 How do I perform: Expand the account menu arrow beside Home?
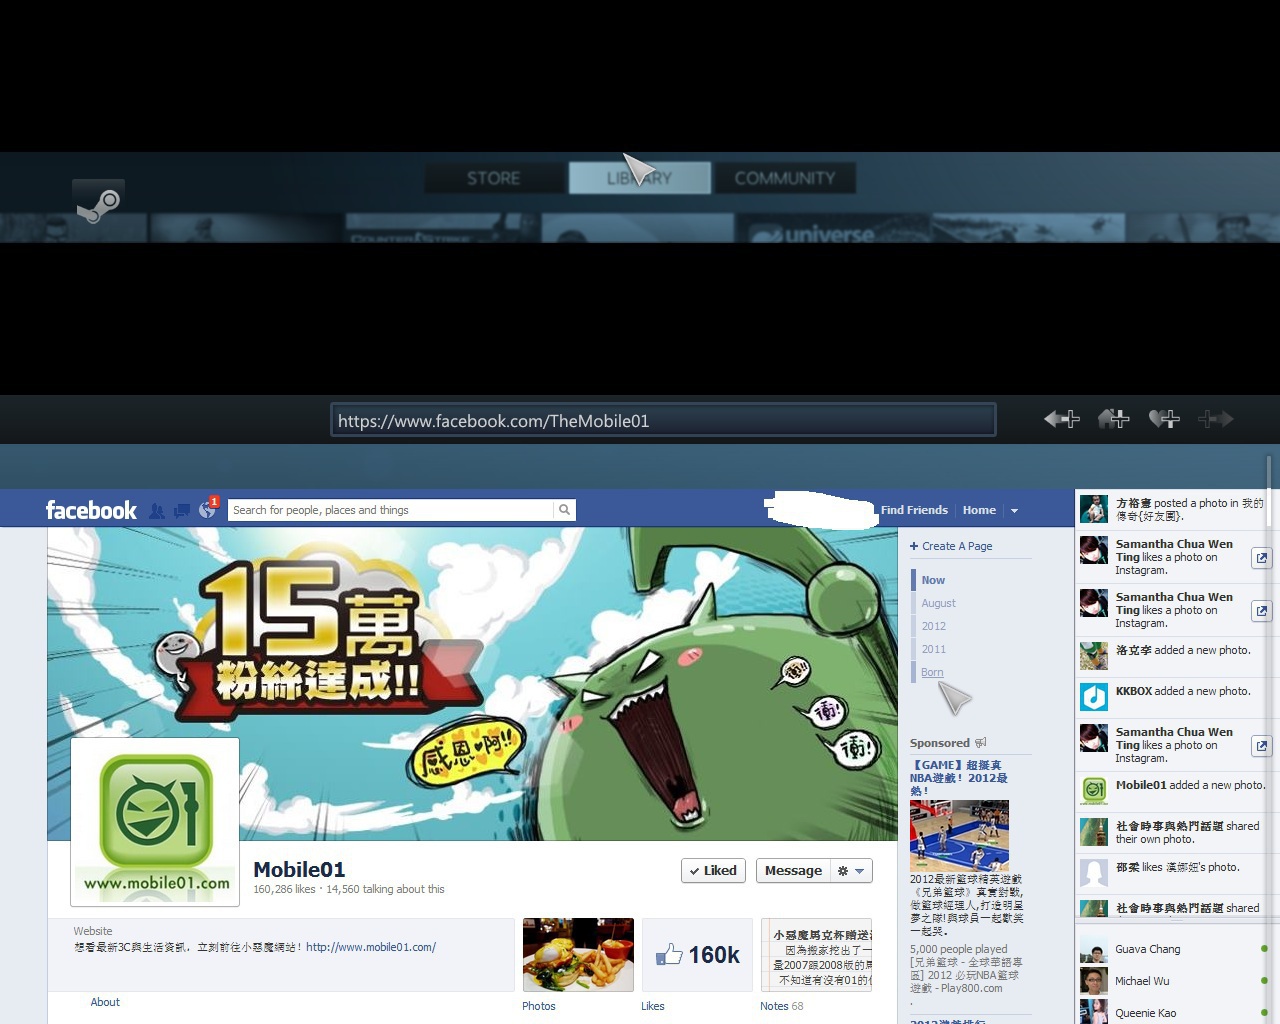(x=1014, y=511)
